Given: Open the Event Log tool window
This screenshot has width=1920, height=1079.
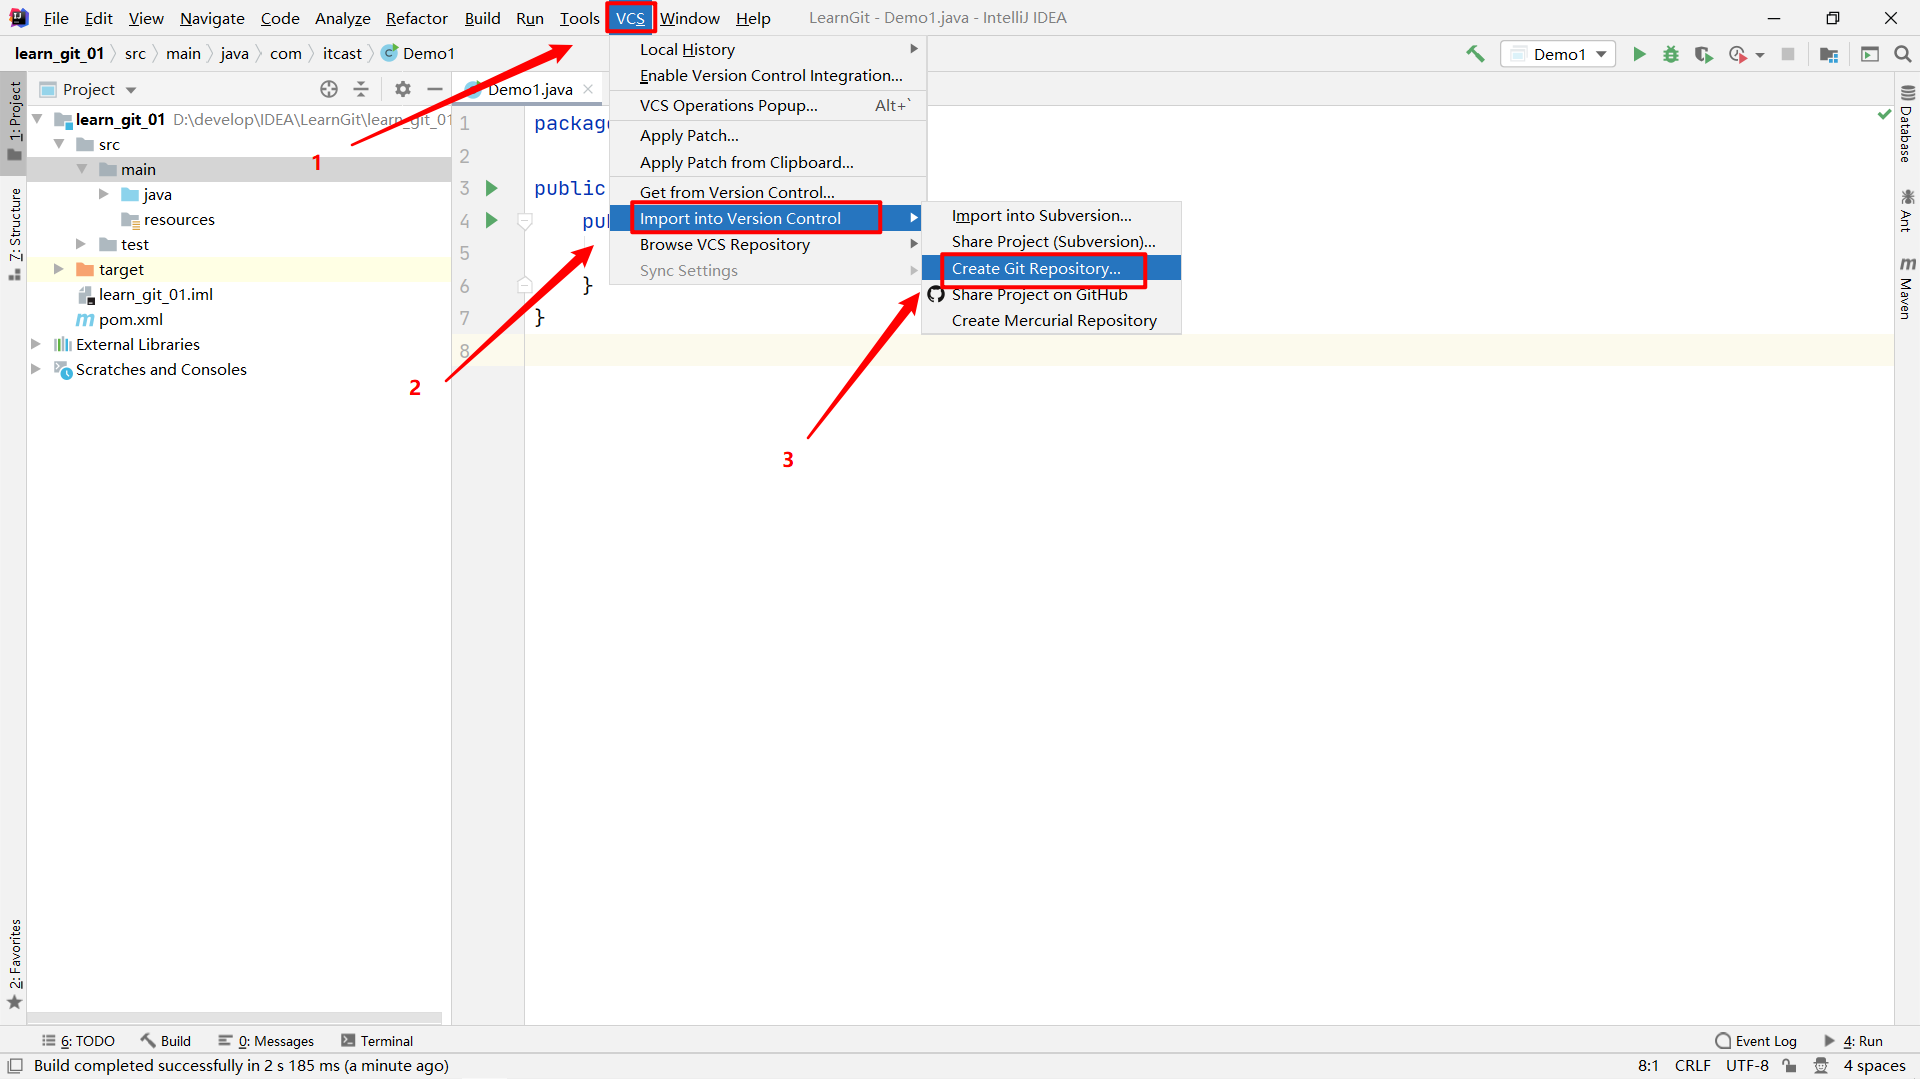Looking at the screenshot, I should pos(1756,1041).
